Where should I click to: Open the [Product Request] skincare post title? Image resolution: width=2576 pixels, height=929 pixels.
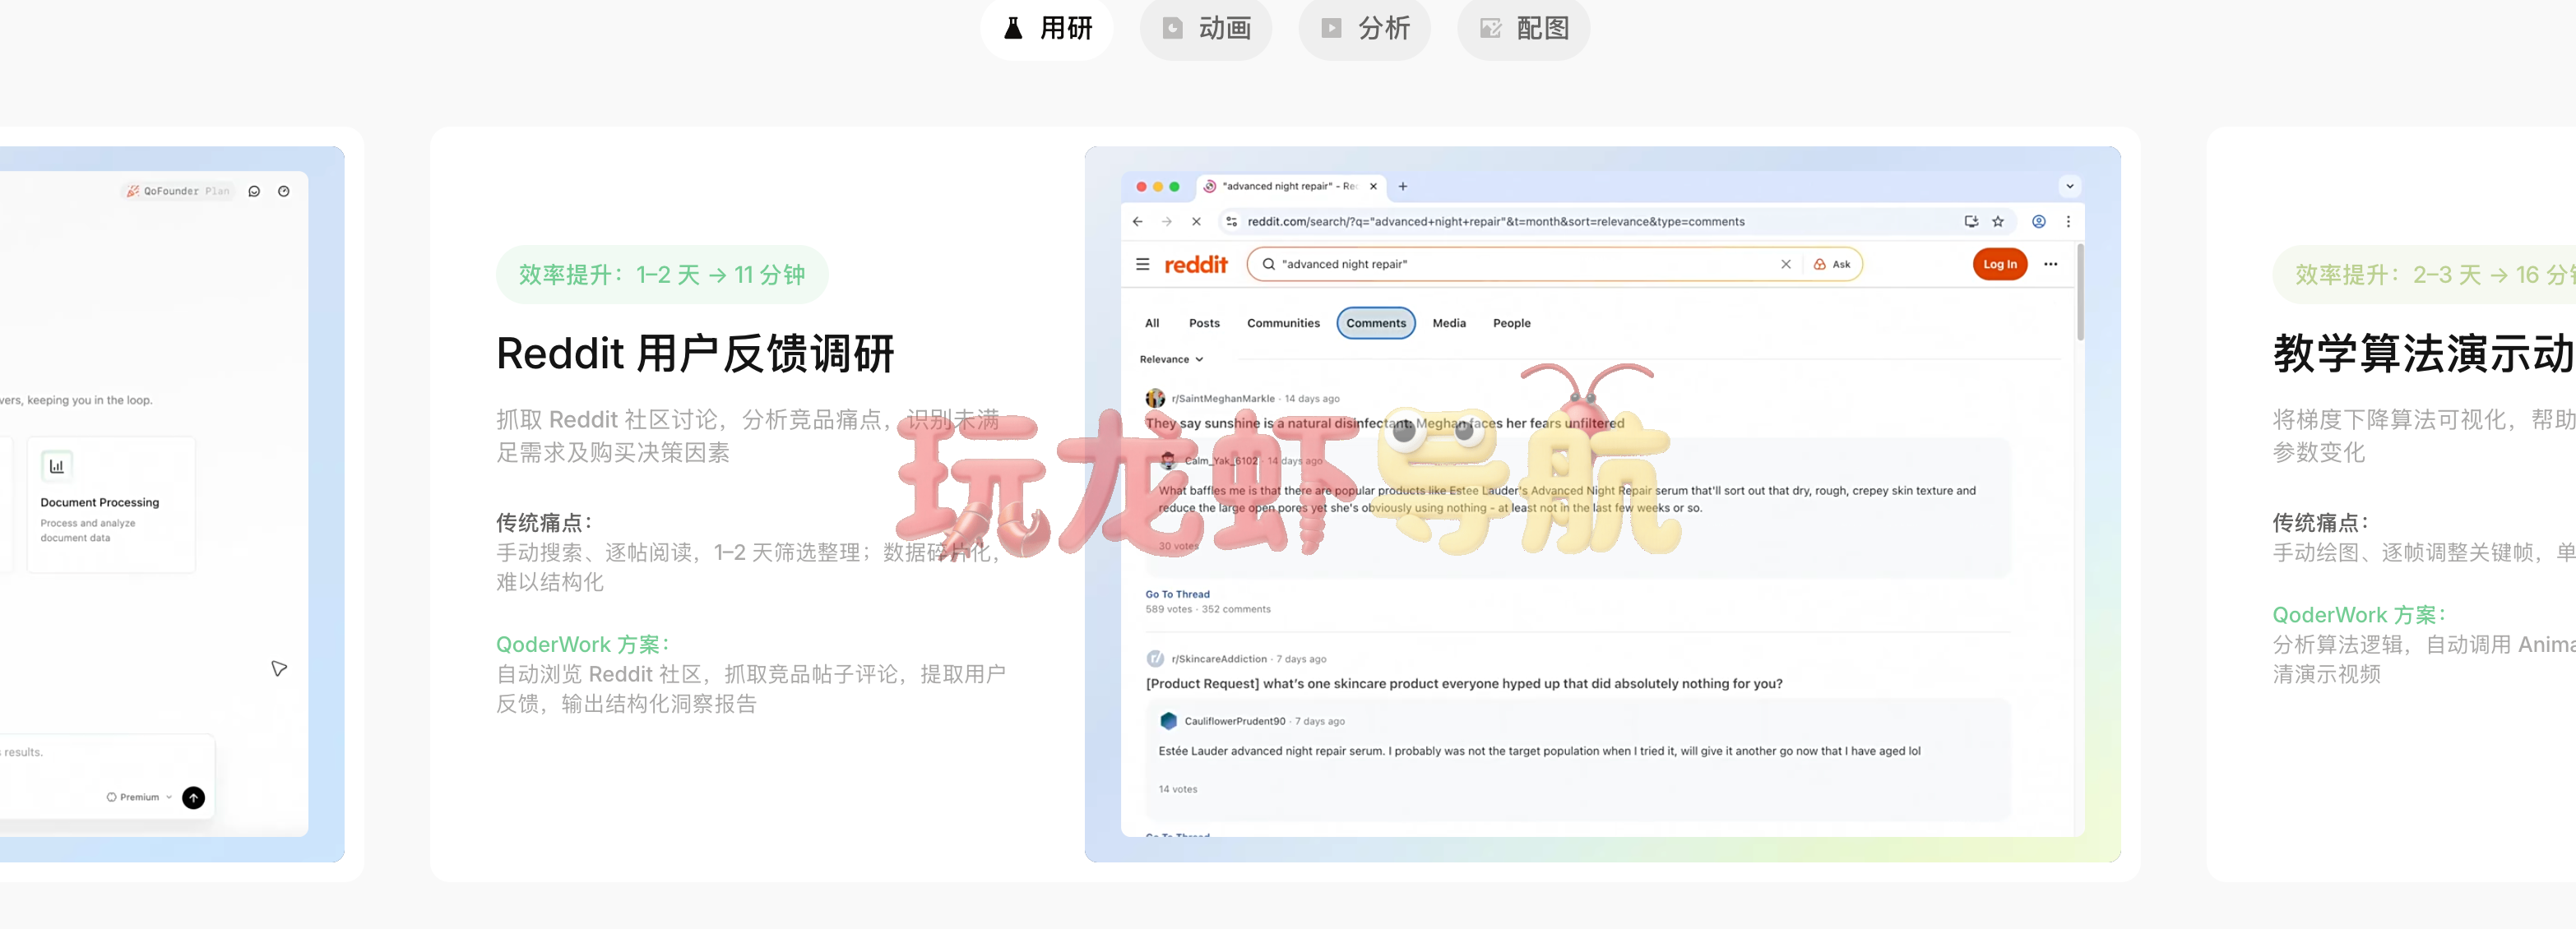tap(1463, 684)
